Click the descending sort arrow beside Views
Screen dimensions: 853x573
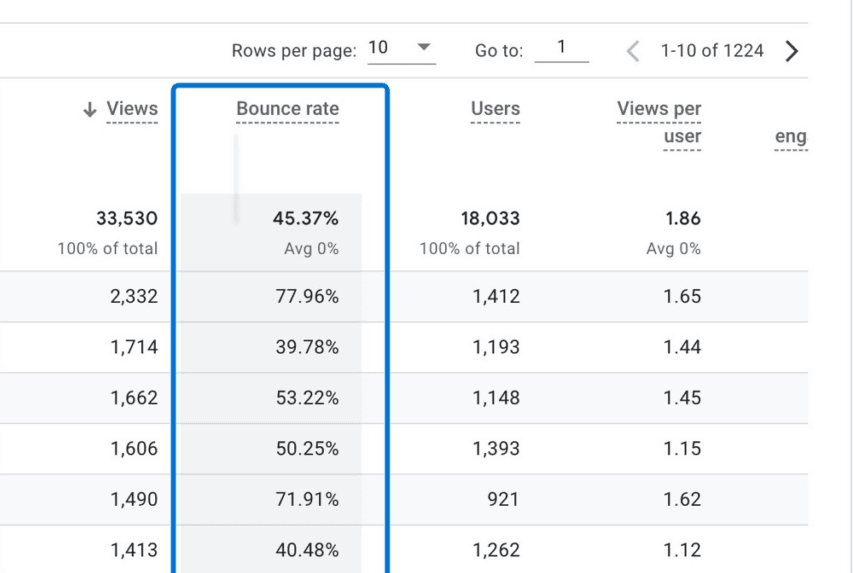pos(90,109)
